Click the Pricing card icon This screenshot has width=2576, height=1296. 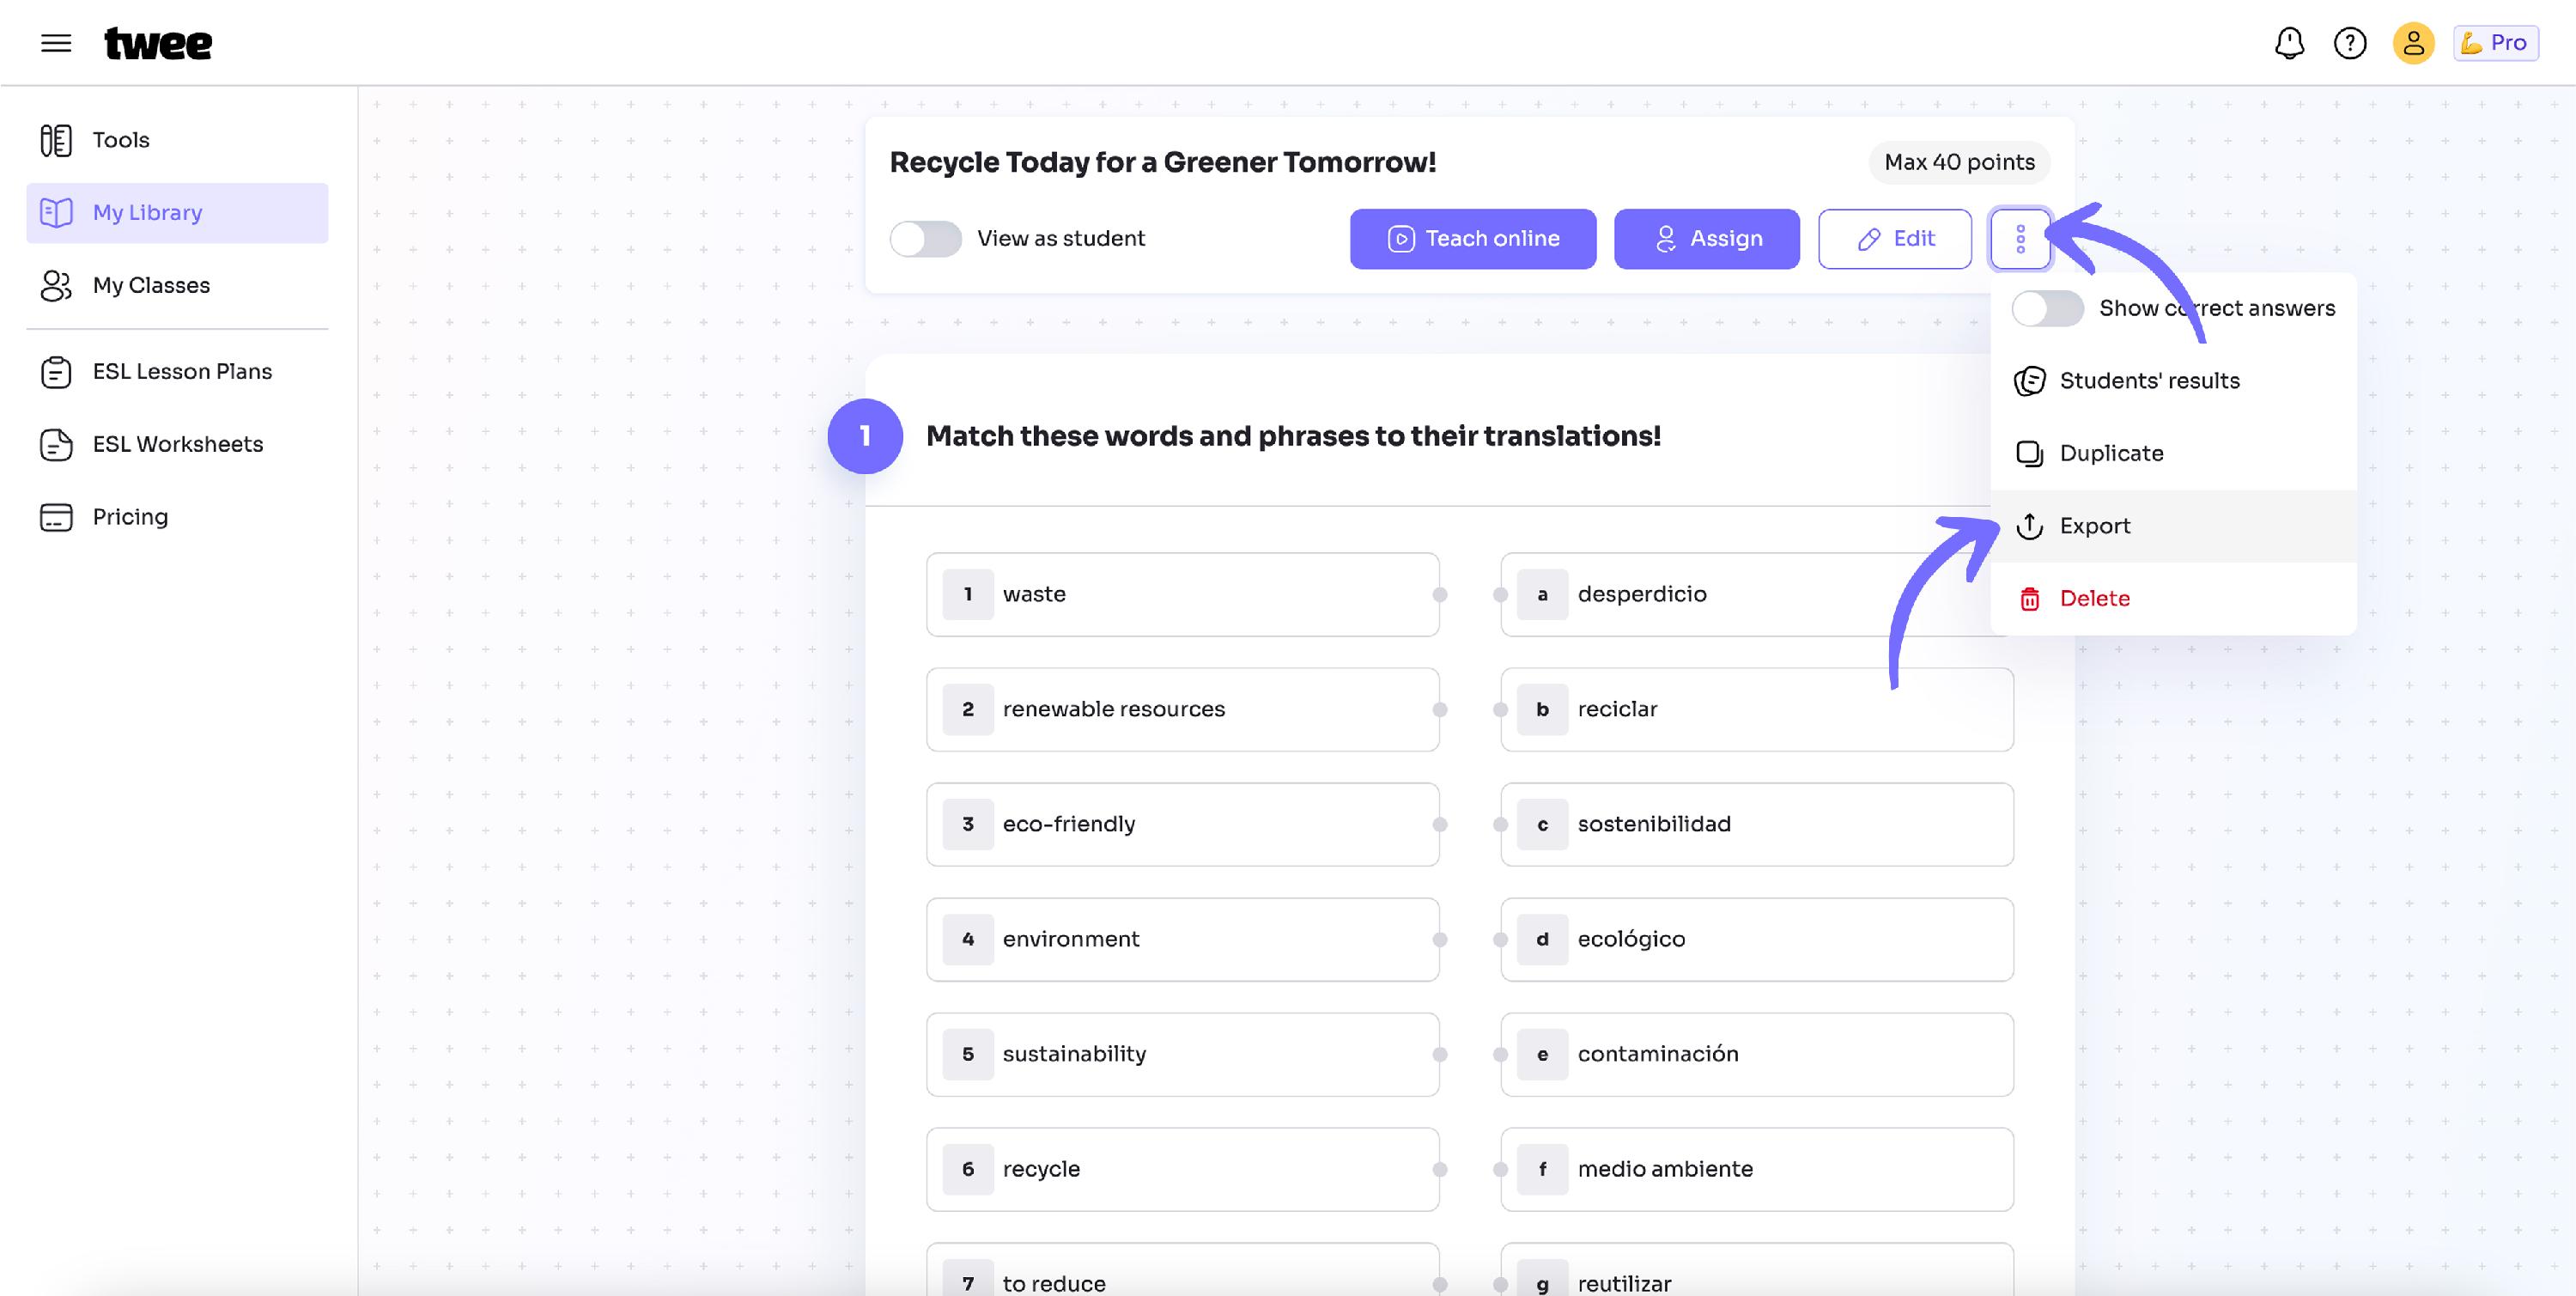56,517
